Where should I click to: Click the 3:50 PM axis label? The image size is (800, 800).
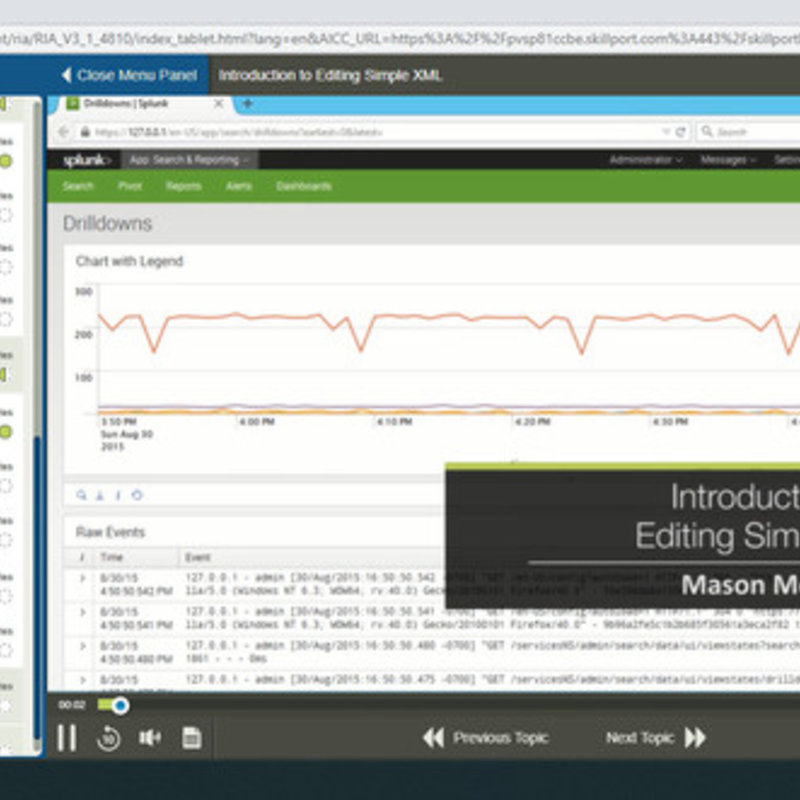119,422
